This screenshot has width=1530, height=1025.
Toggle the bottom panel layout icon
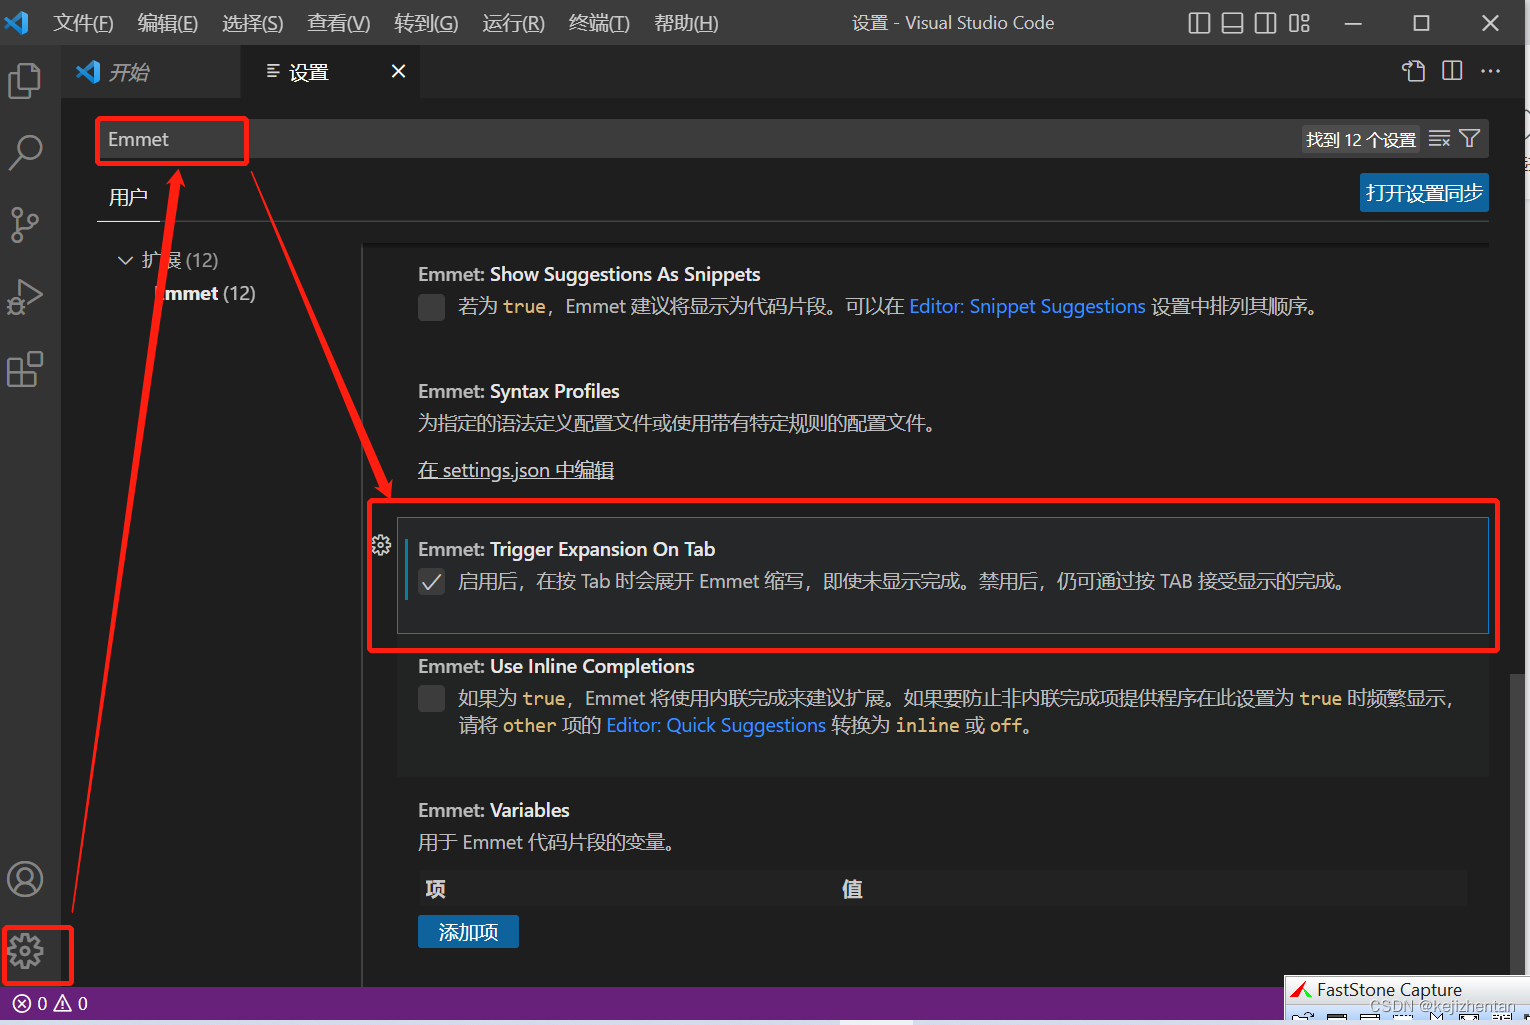coord(1232,23)
